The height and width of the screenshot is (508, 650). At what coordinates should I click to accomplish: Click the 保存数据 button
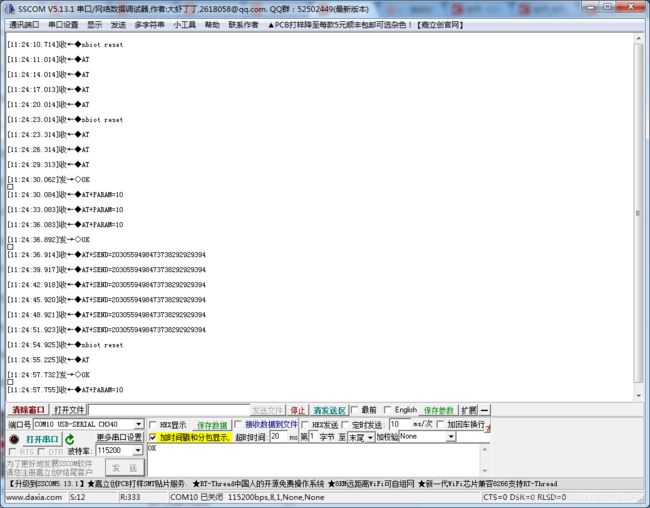click(211, 425)
